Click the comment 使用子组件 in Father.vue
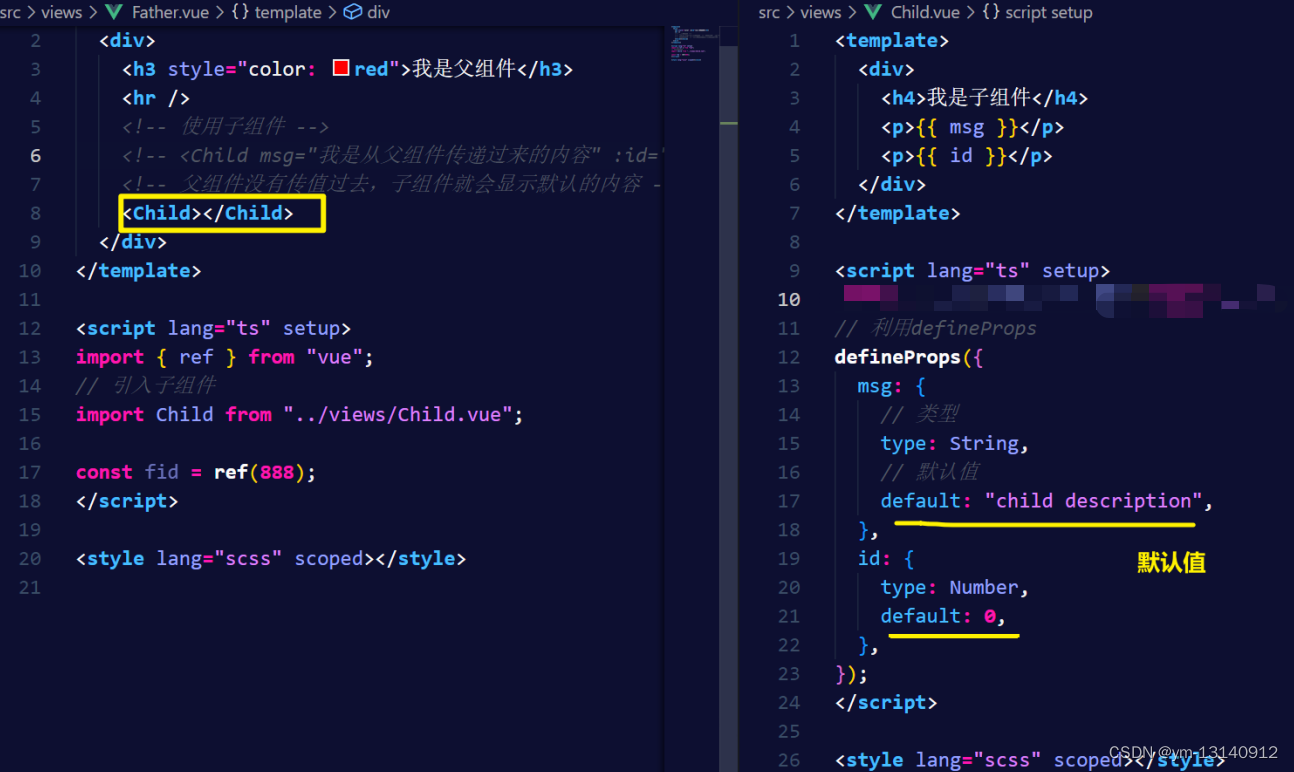Image resolution: width=1294 pixels, height=772 pixels. tap(226, 127)
